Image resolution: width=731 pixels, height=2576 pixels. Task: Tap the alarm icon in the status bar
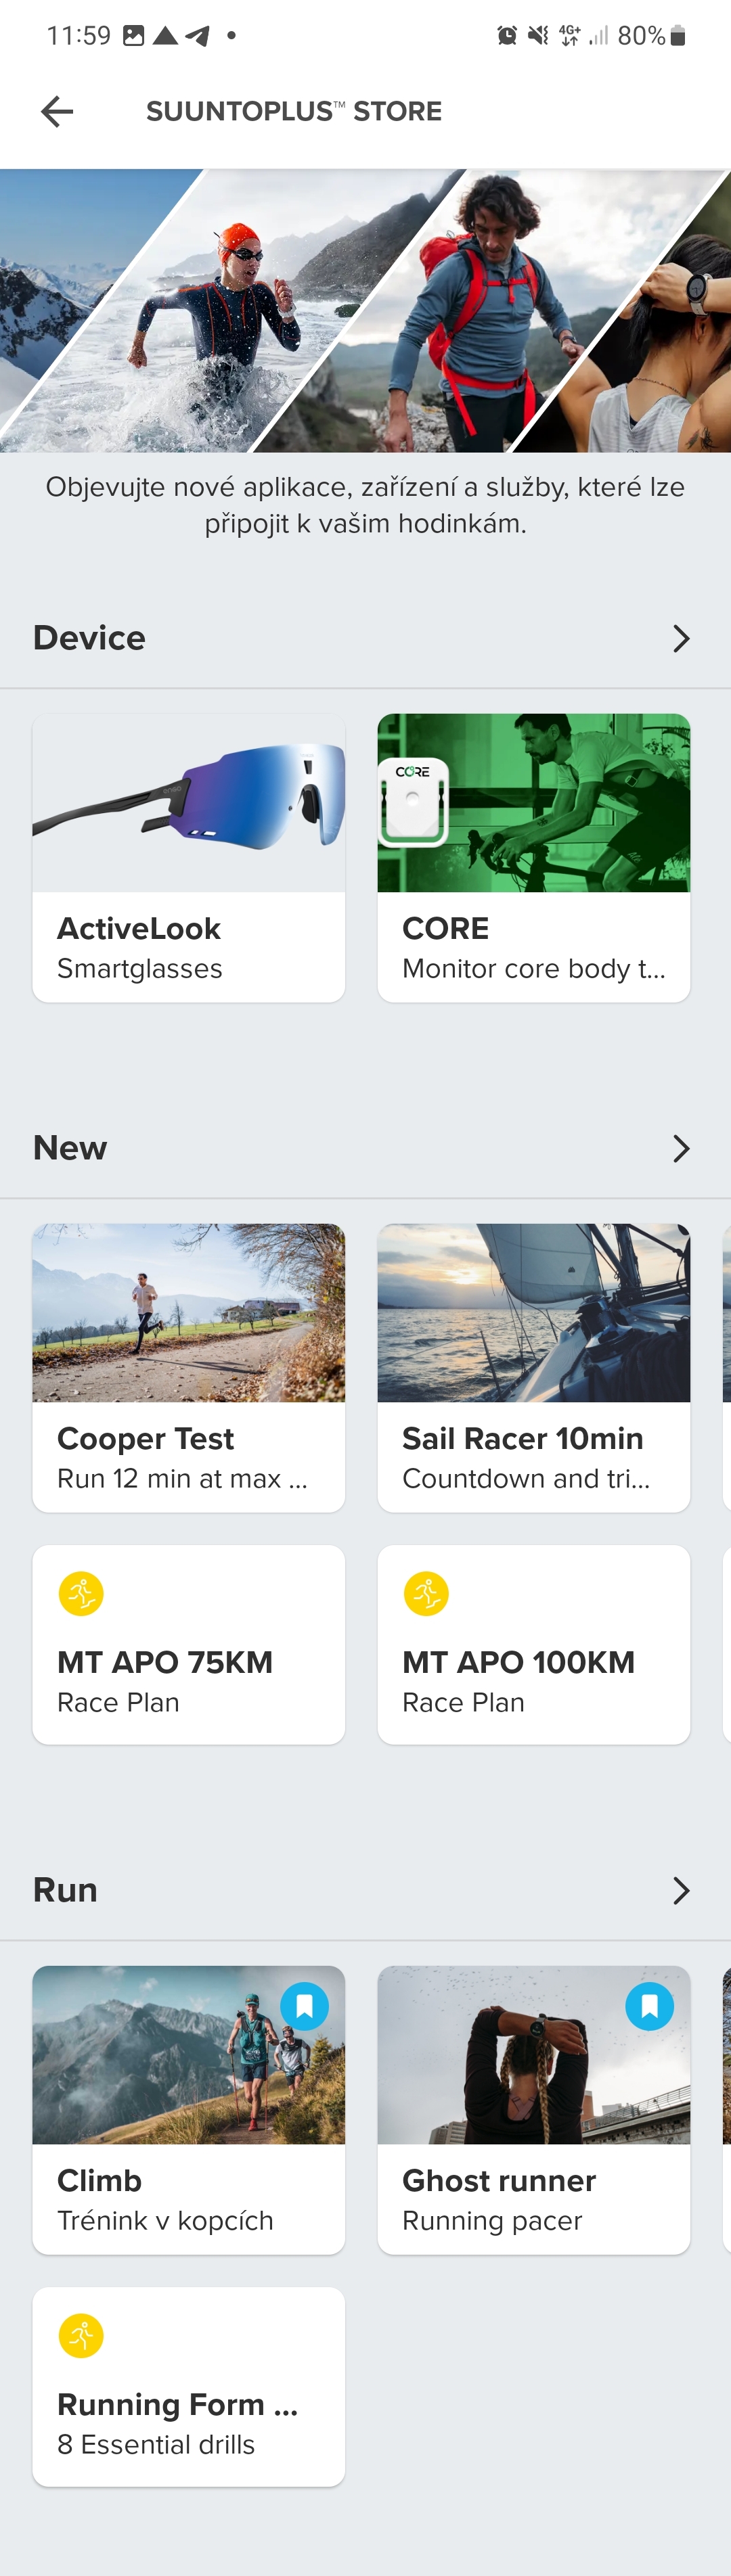tap(507, 36)
